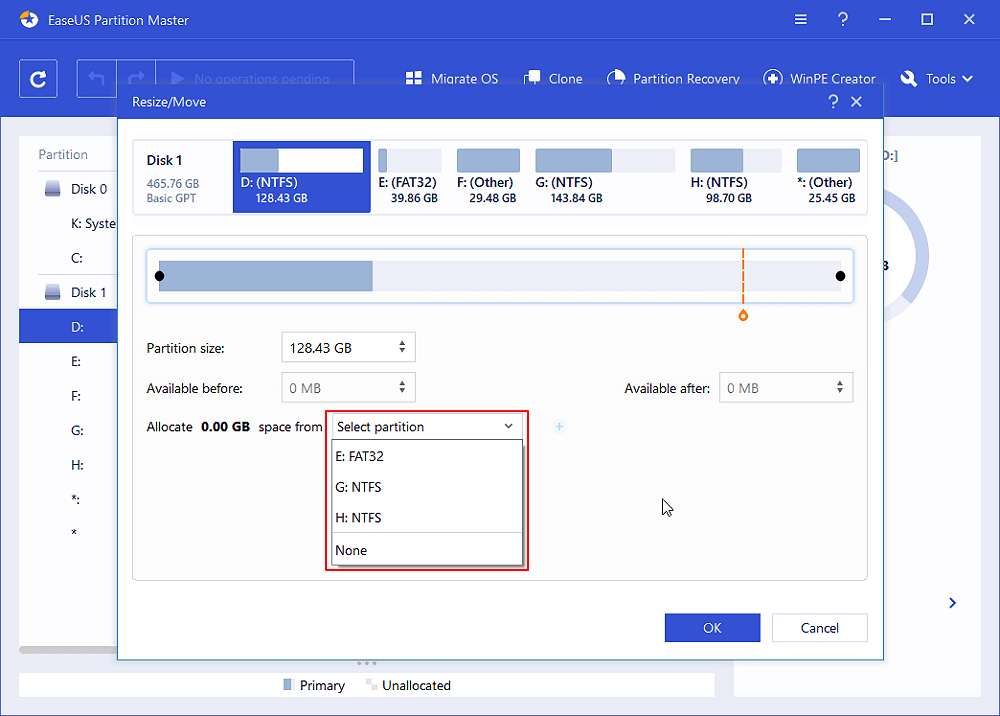
Task: Click the three-dot panel divider handle
Action: coord(367,664)
